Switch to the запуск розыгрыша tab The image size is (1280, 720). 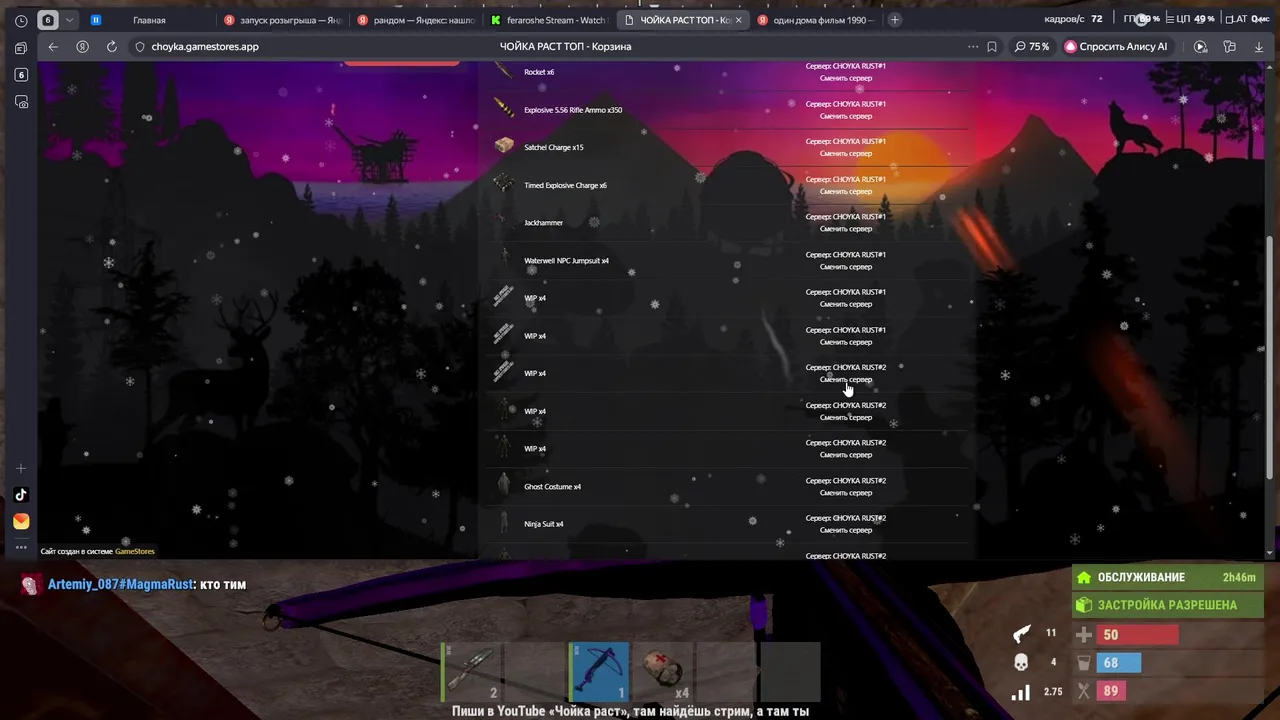pos(283,20)
